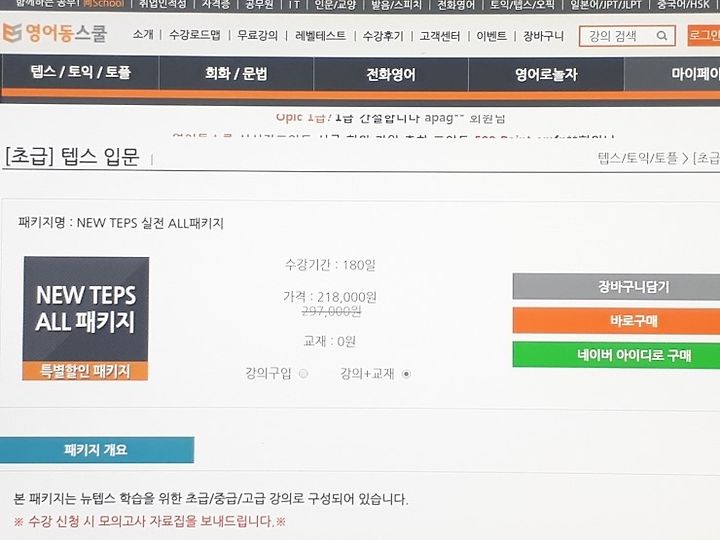Viewport: 720px width, 540px height.
Task: Click 가격 : 218,000원 text
Action: click(x=330, y=297)
